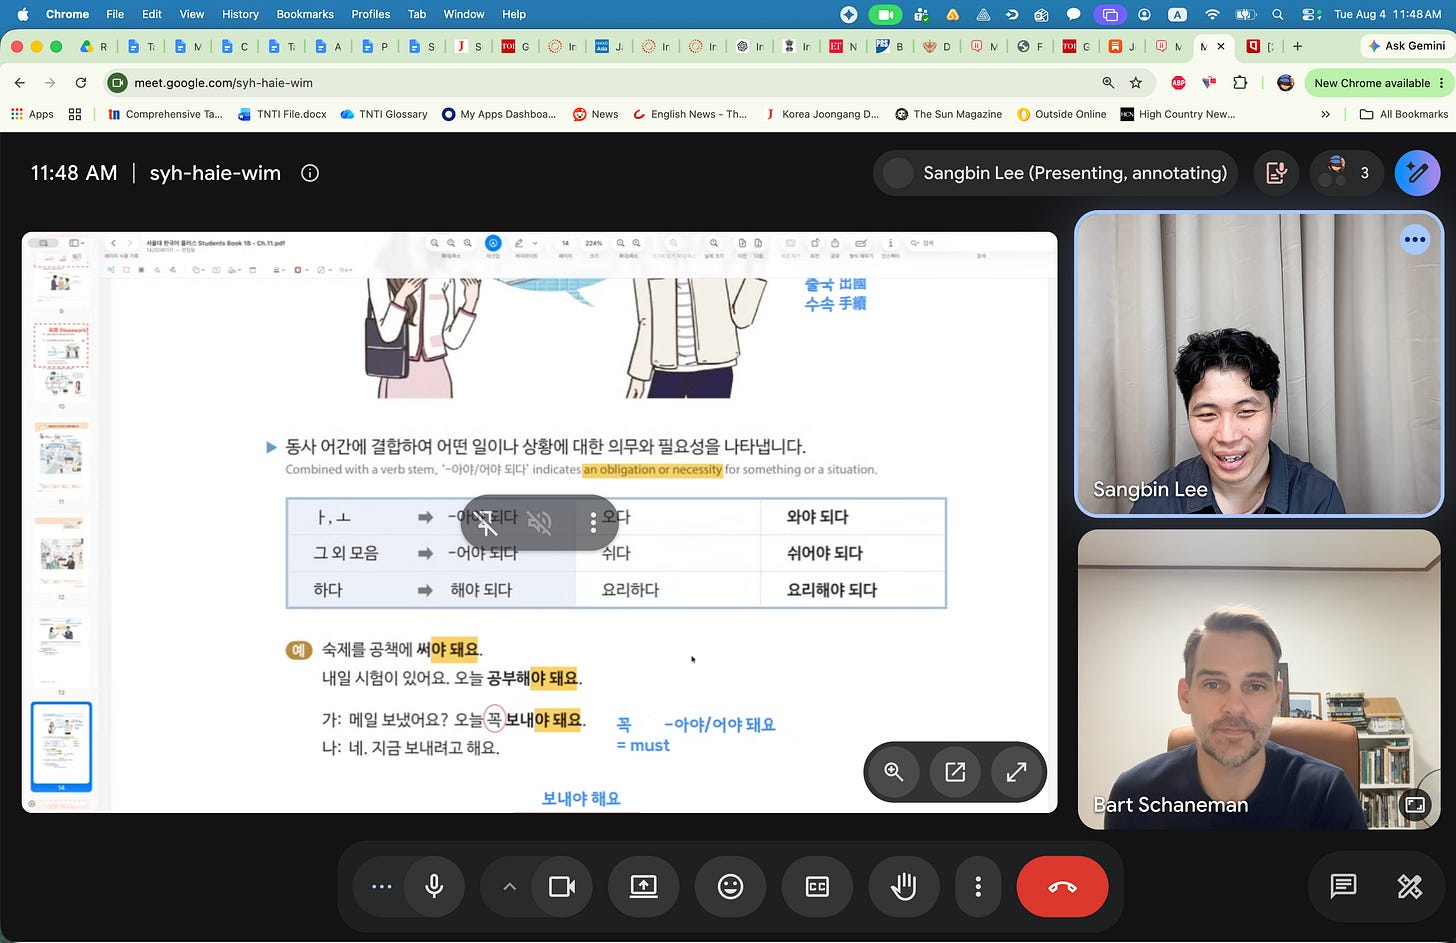Mute the presentation audio from the overlay

[540, 523]
